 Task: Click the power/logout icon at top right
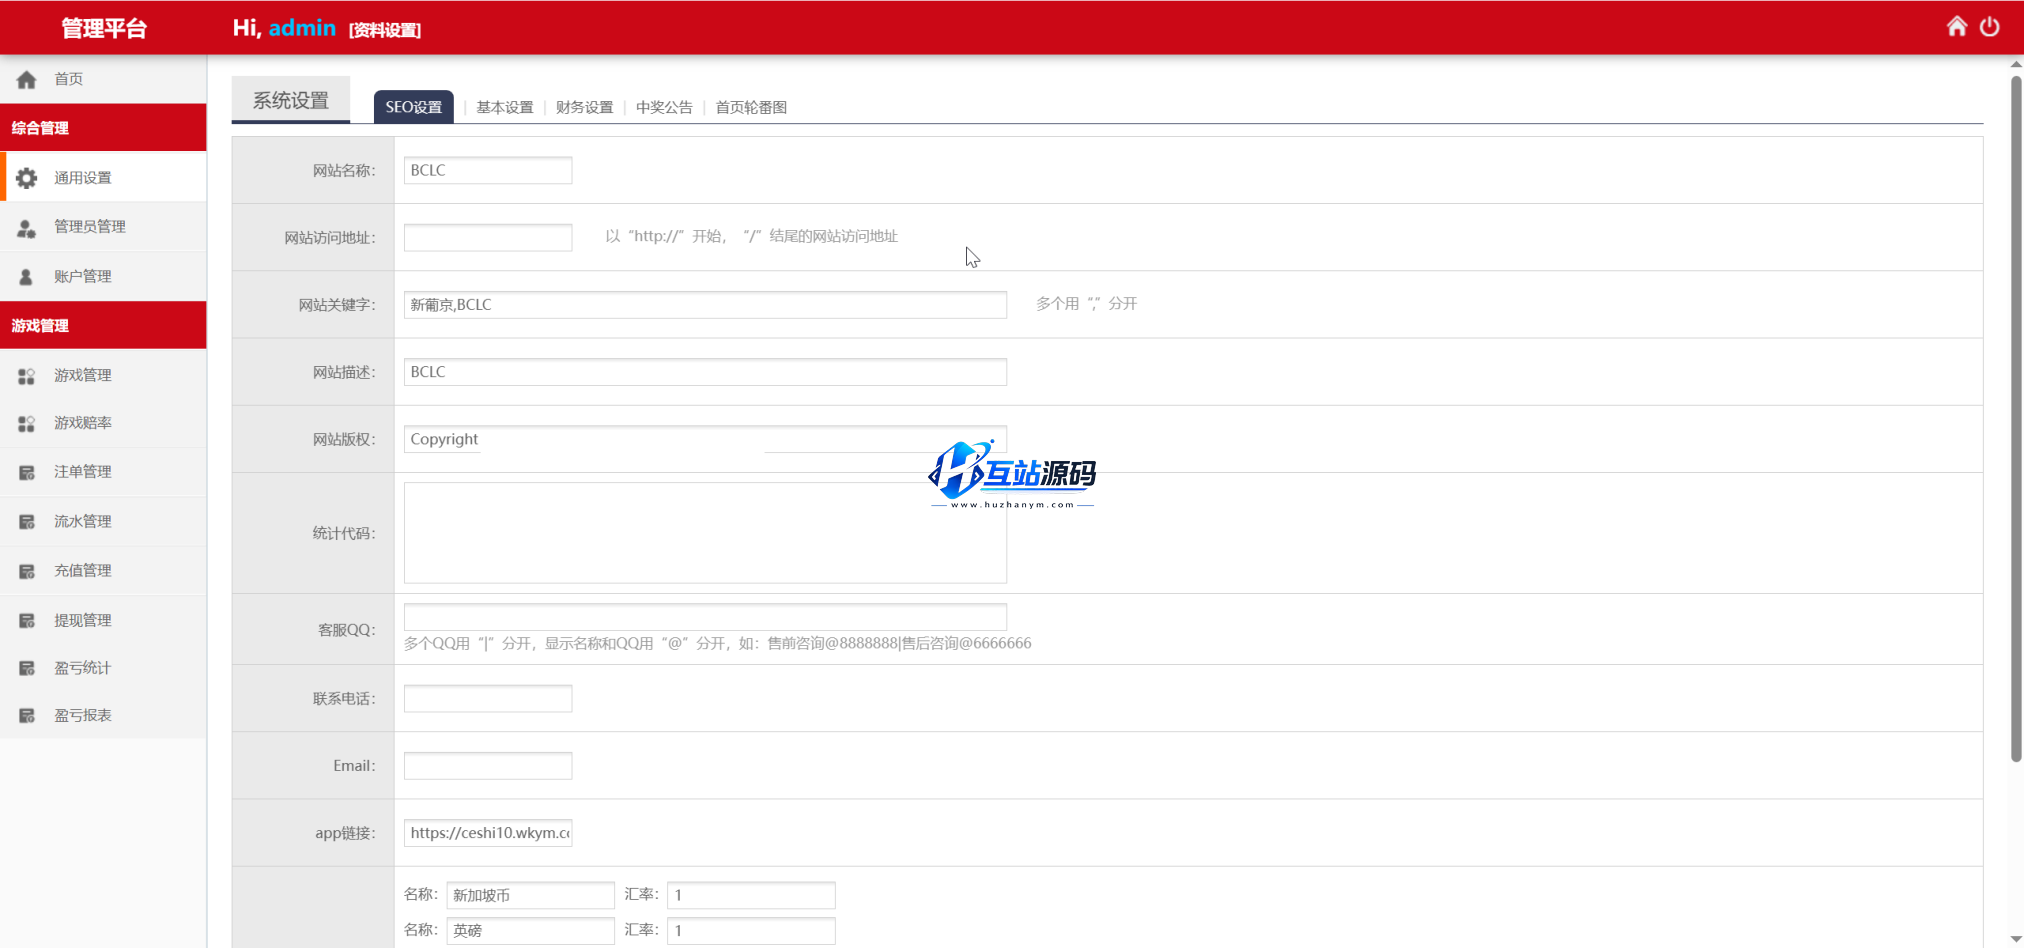[1991, 27]
